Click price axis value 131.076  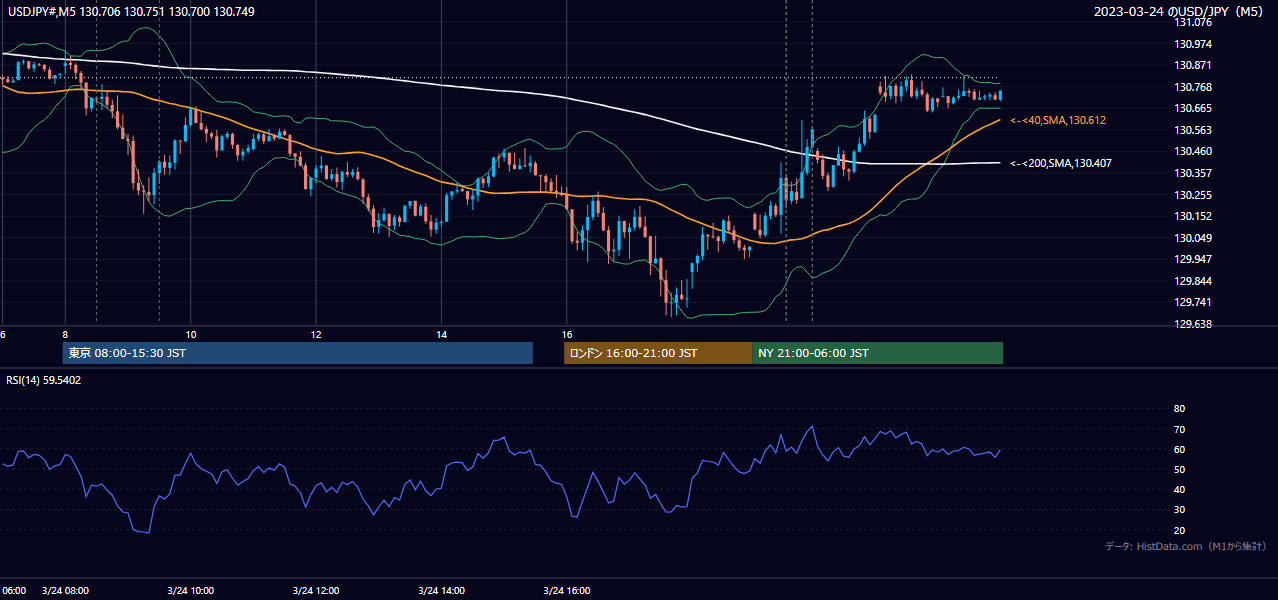pyautogui.click(x=1192, y=23)
